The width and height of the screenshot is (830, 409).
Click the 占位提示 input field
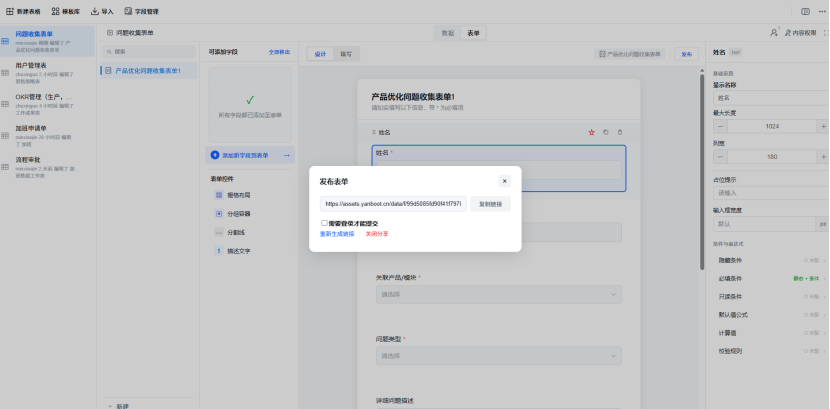pyautogui.click(x=771, y=193)
